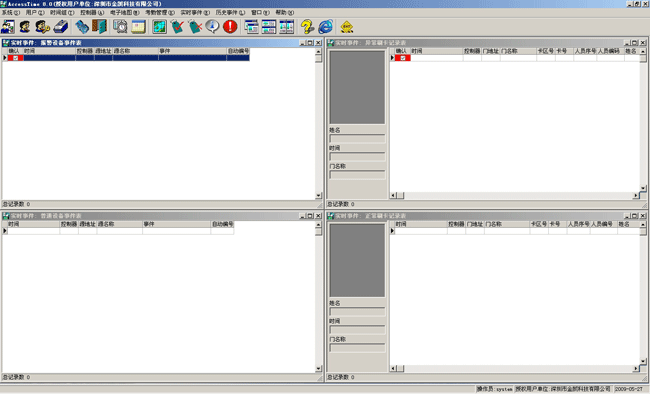Click 事件 column header in 报警设备事件表

click(x=192, y=51)
